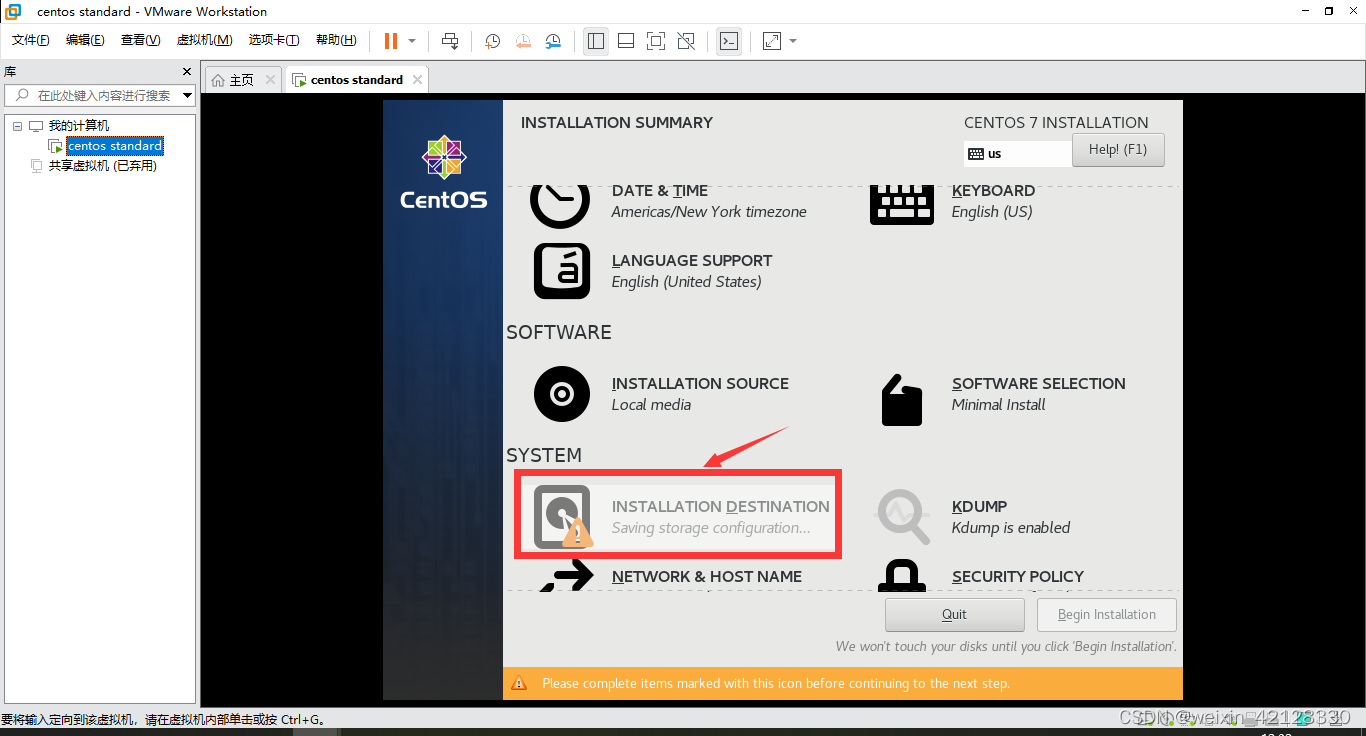Image resolution: width=1366 pixels, height=736 pixels.
Task: Open the snapshot manager
Action: click(553, 41)
